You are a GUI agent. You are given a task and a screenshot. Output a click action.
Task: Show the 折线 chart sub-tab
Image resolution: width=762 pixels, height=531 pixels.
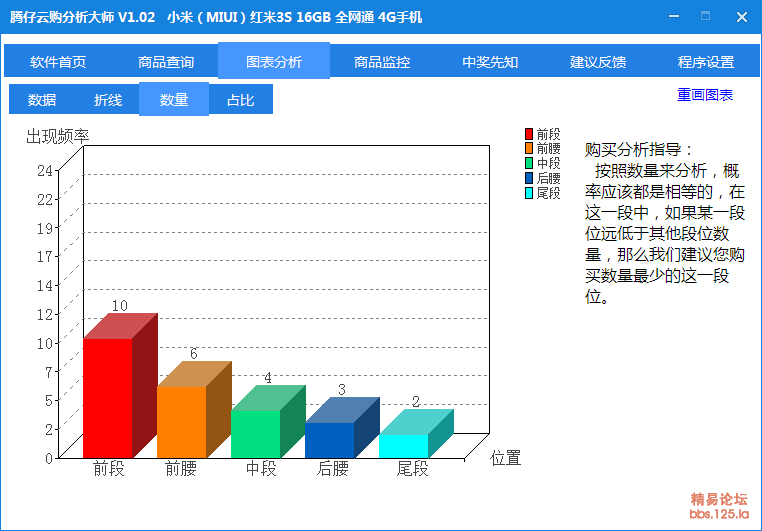pyautogui.click(x=108, y=100)
